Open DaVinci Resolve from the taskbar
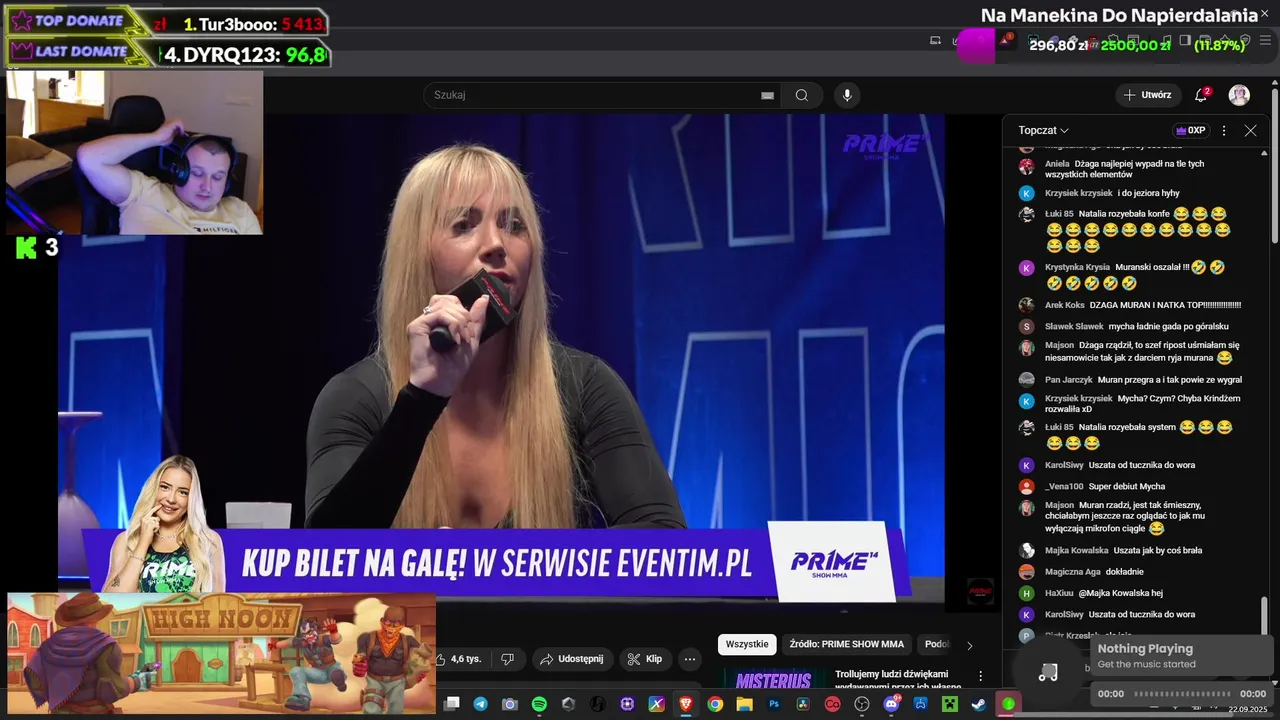The height and width of the screenshot is (720, 1280). 803,704
